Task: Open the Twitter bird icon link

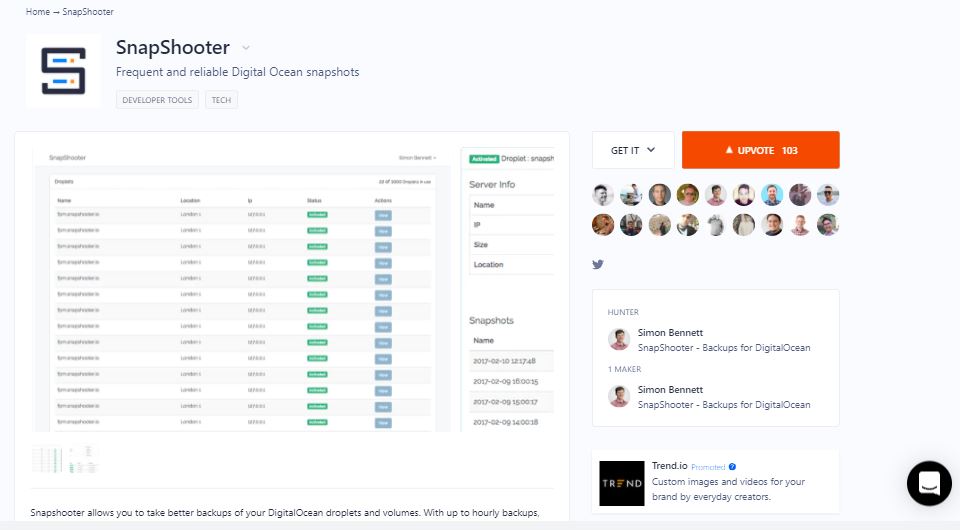Action: 598,264
